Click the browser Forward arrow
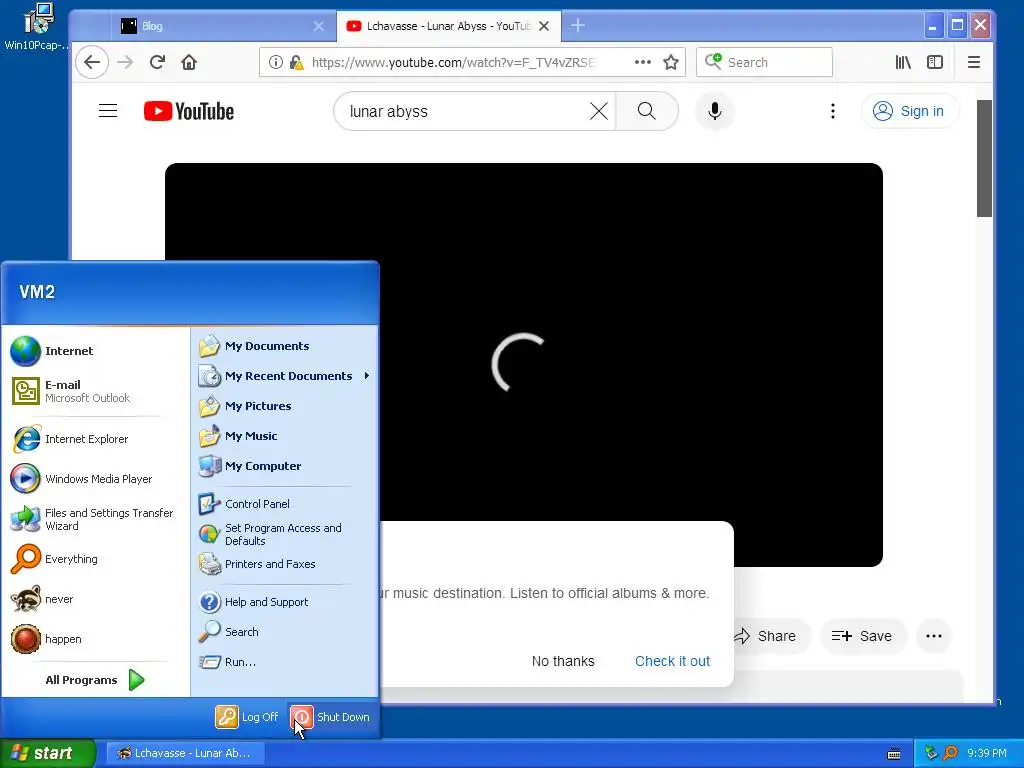This screenshot has height=768, width=1024. coord(125,63)
